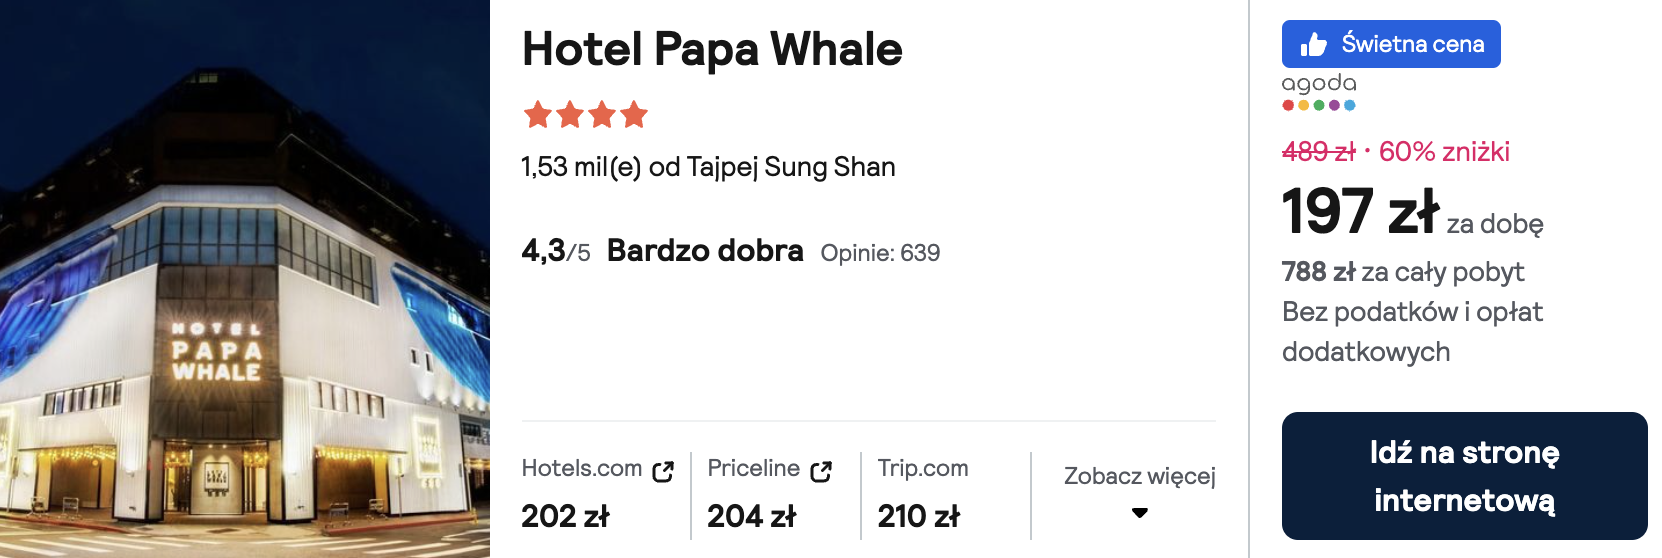
Task: Open external link icon beside Hotels.com
Action: [x=663, y=471]
